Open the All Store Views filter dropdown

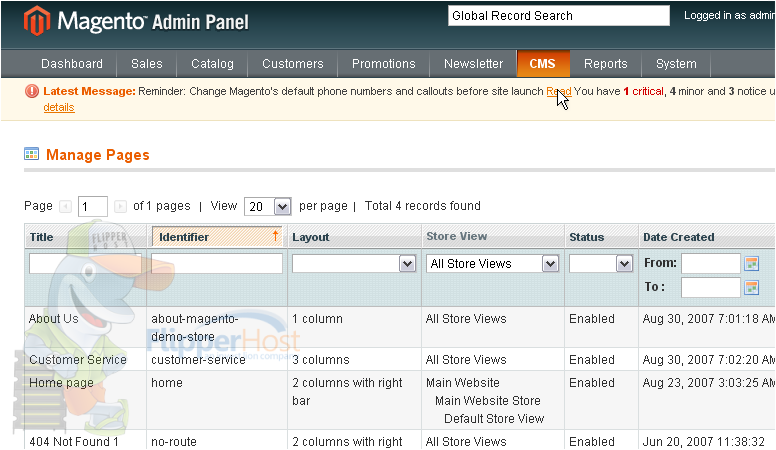(x=492, y=264)
